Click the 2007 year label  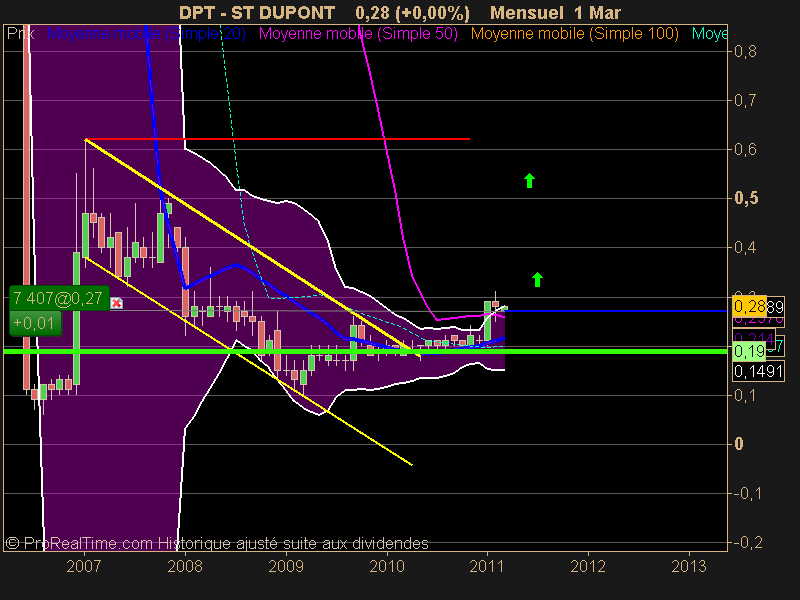pos(84,566)
